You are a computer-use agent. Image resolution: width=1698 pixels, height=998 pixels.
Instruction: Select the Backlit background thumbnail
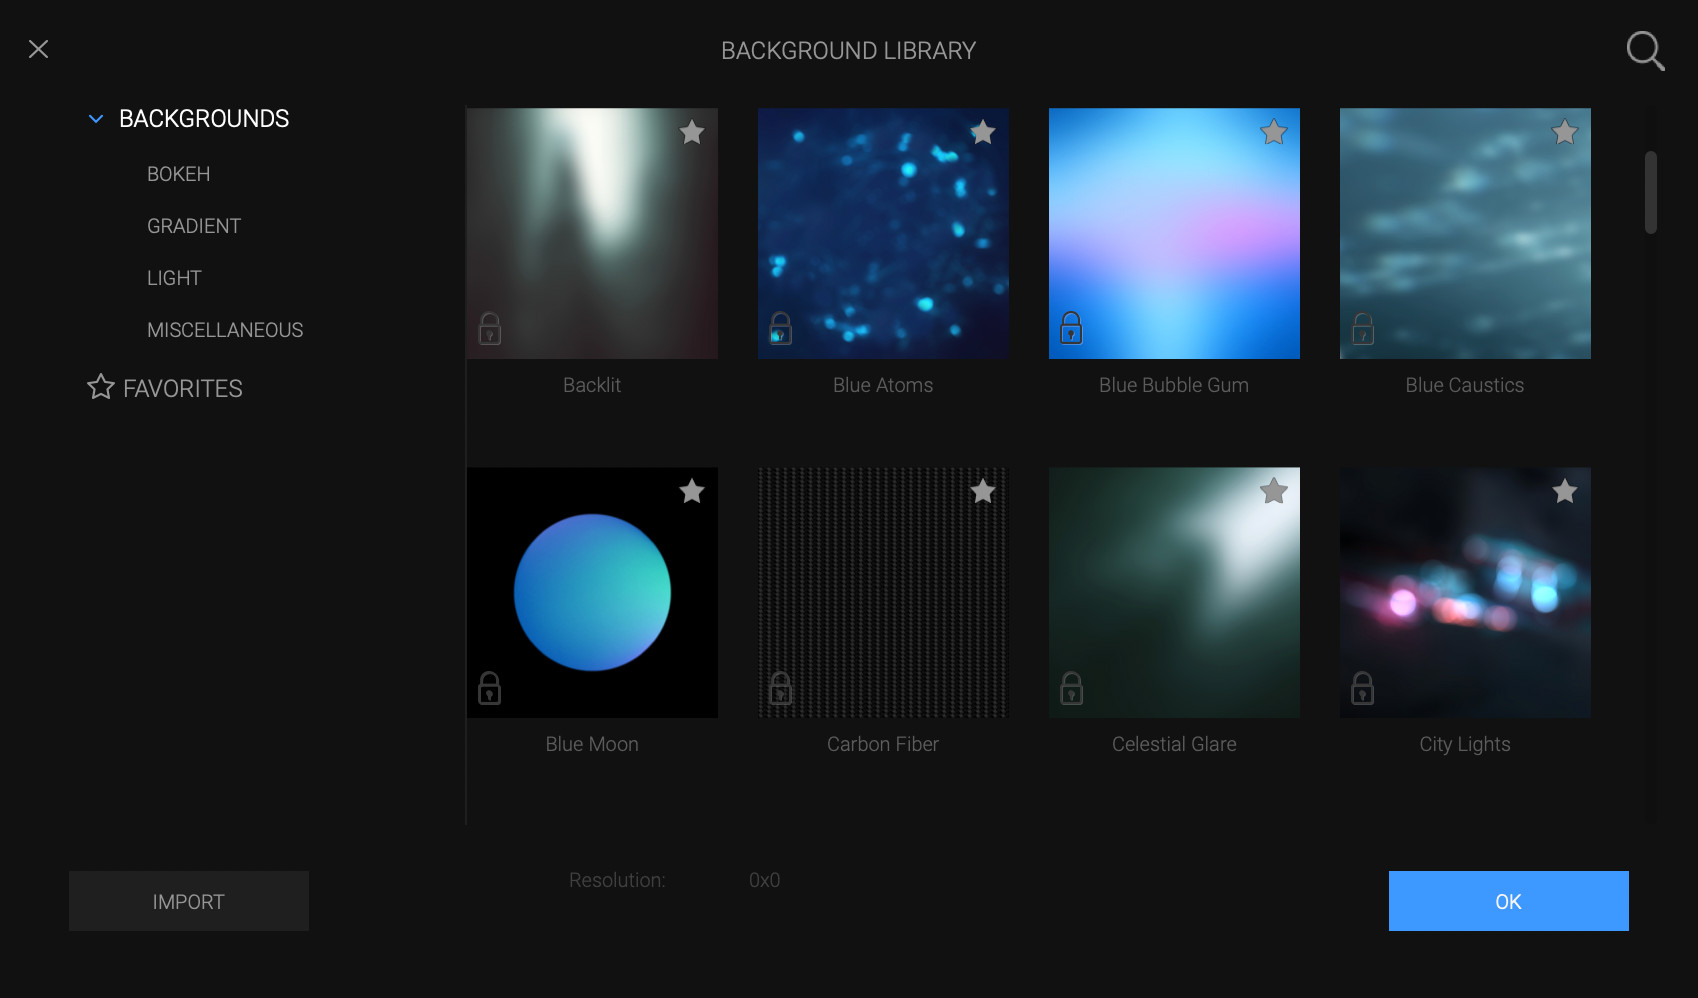pyautogui.click(x=592, y=233)
